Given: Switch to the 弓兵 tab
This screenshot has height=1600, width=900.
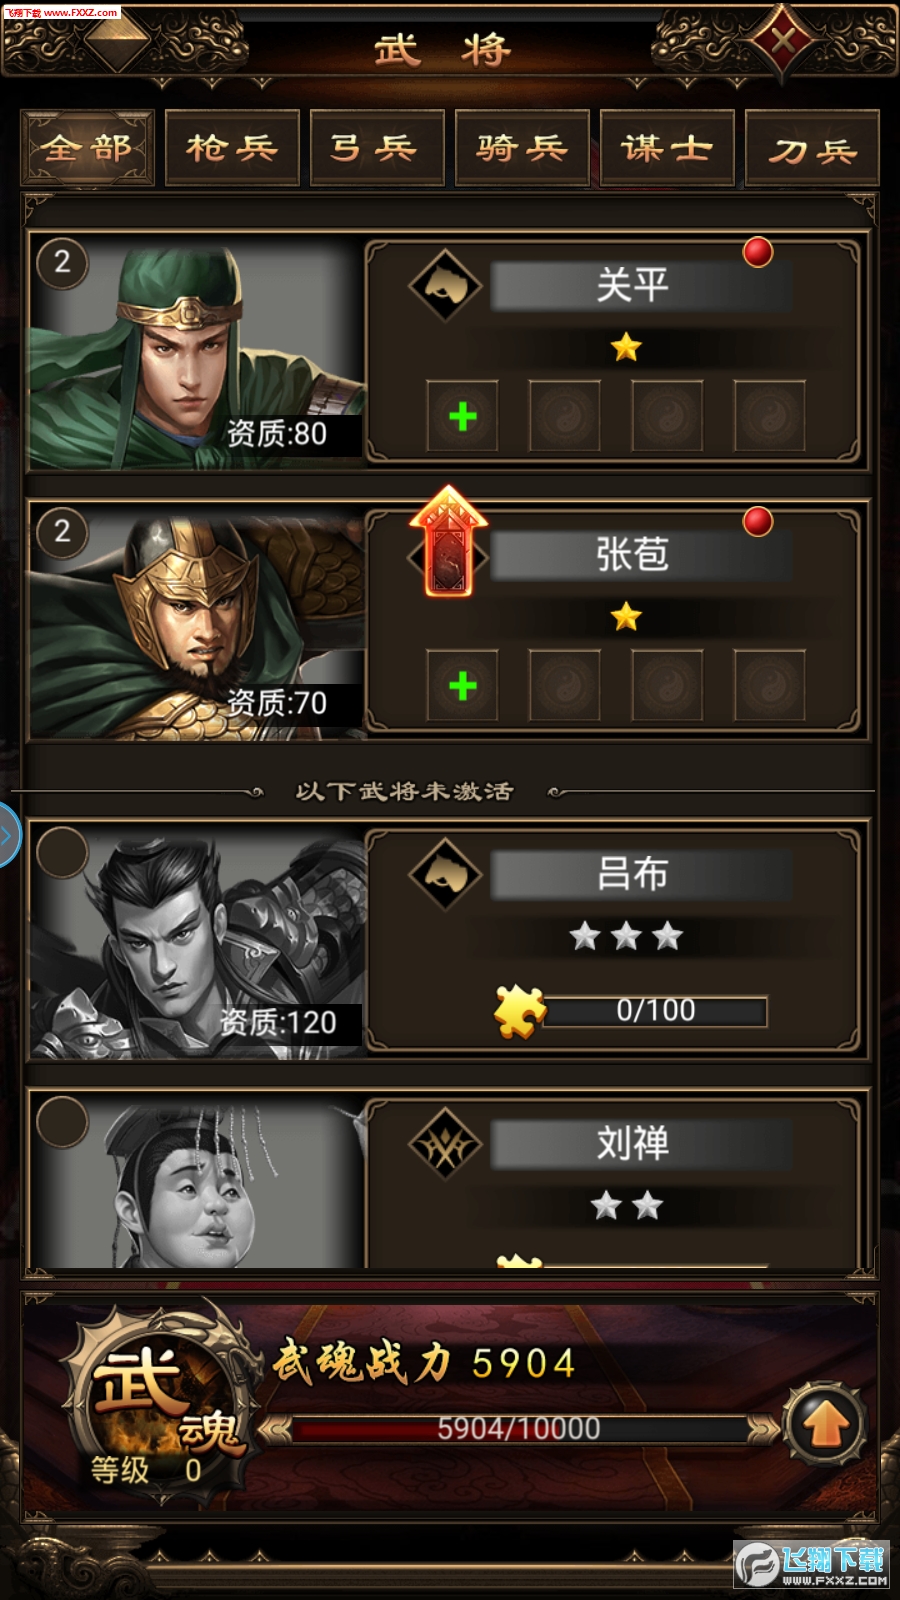Looking at the screenshot, I should pyautogui.click(x=377, y=148).
